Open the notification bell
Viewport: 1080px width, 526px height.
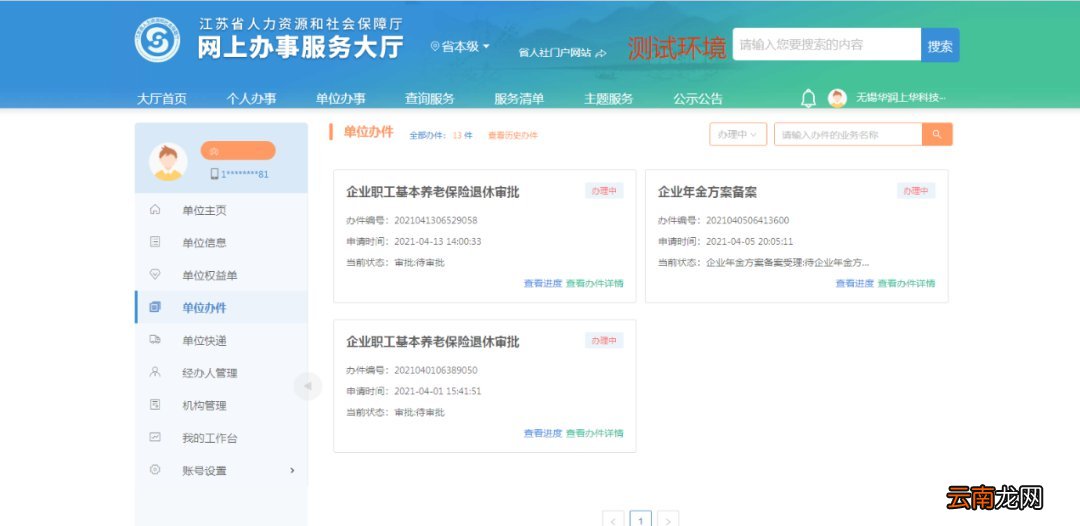[809, 98]
